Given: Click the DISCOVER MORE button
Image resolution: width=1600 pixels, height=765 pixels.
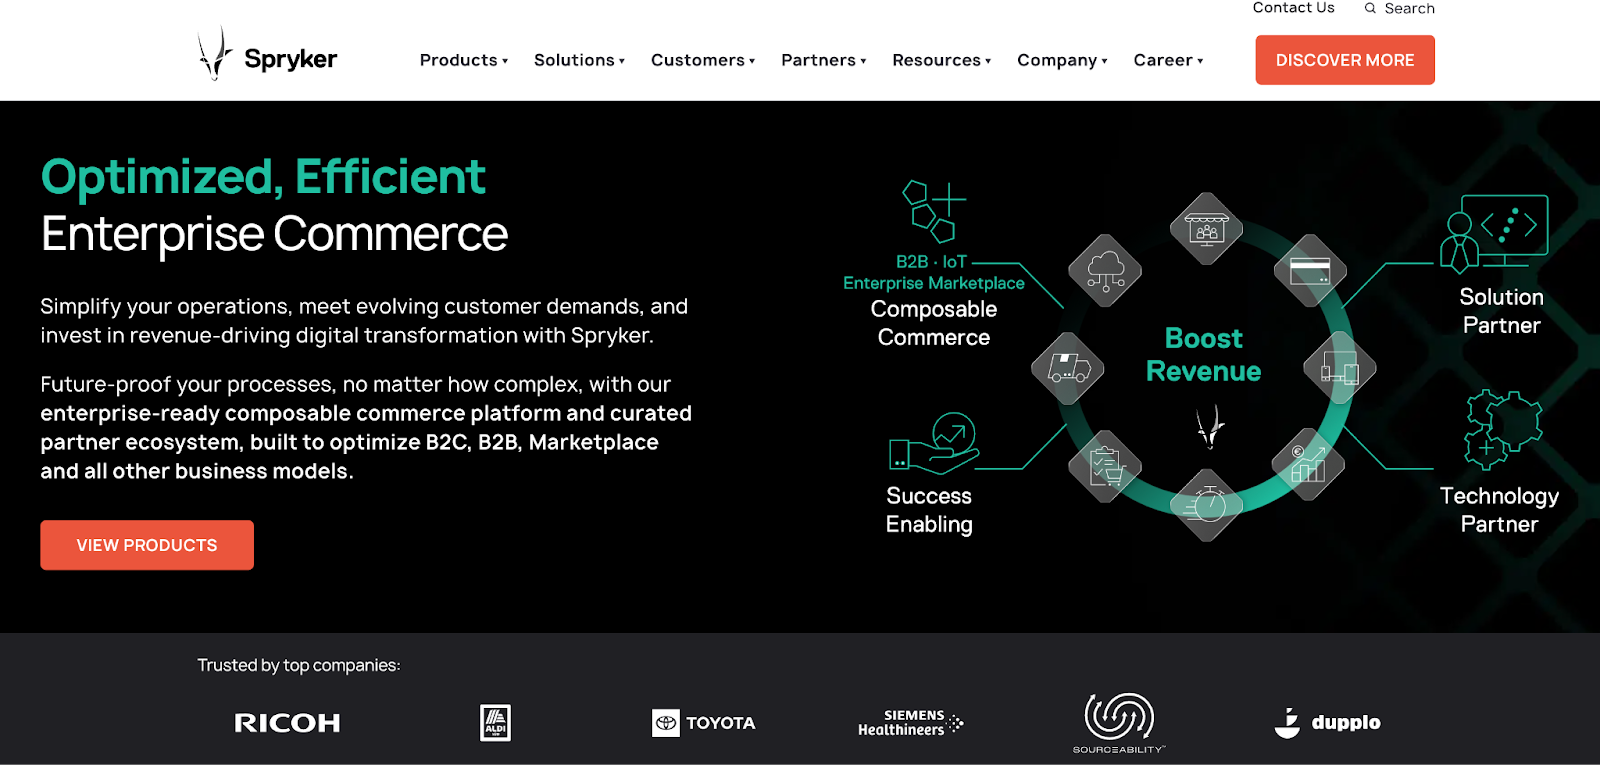Looking at the screenshot, I should (x=1345, y=60).
